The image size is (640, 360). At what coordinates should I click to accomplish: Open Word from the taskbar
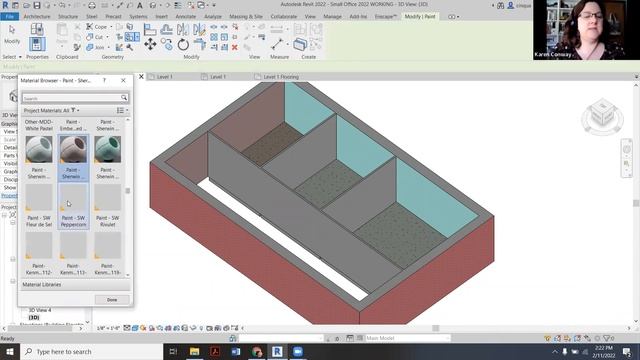coord(236,351)
